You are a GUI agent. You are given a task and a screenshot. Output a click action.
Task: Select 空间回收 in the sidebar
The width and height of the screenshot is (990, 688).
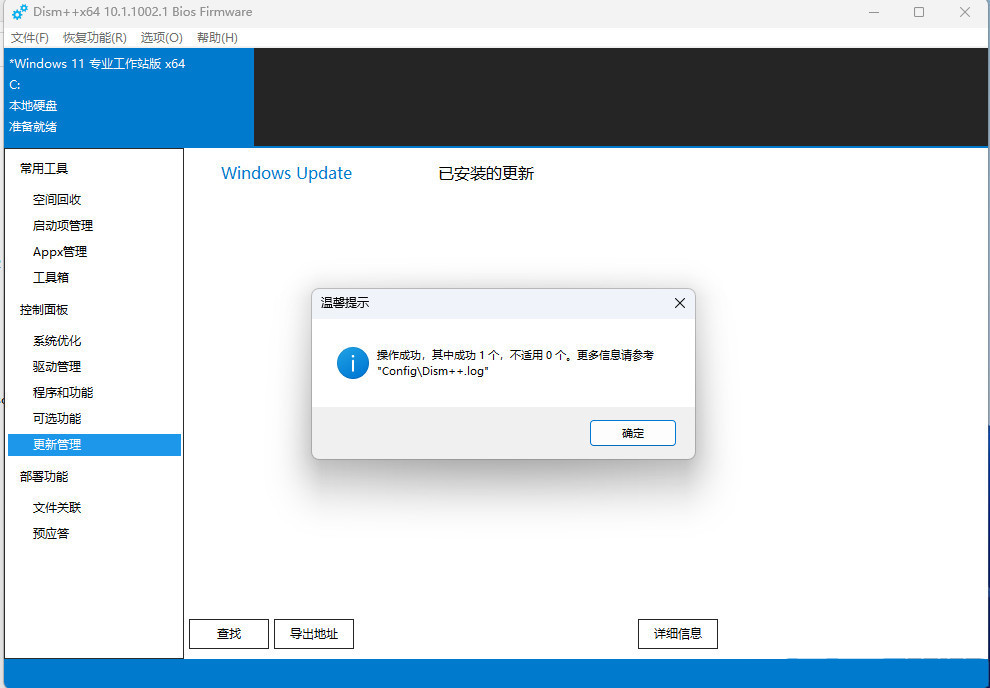(x=57, y=199)
